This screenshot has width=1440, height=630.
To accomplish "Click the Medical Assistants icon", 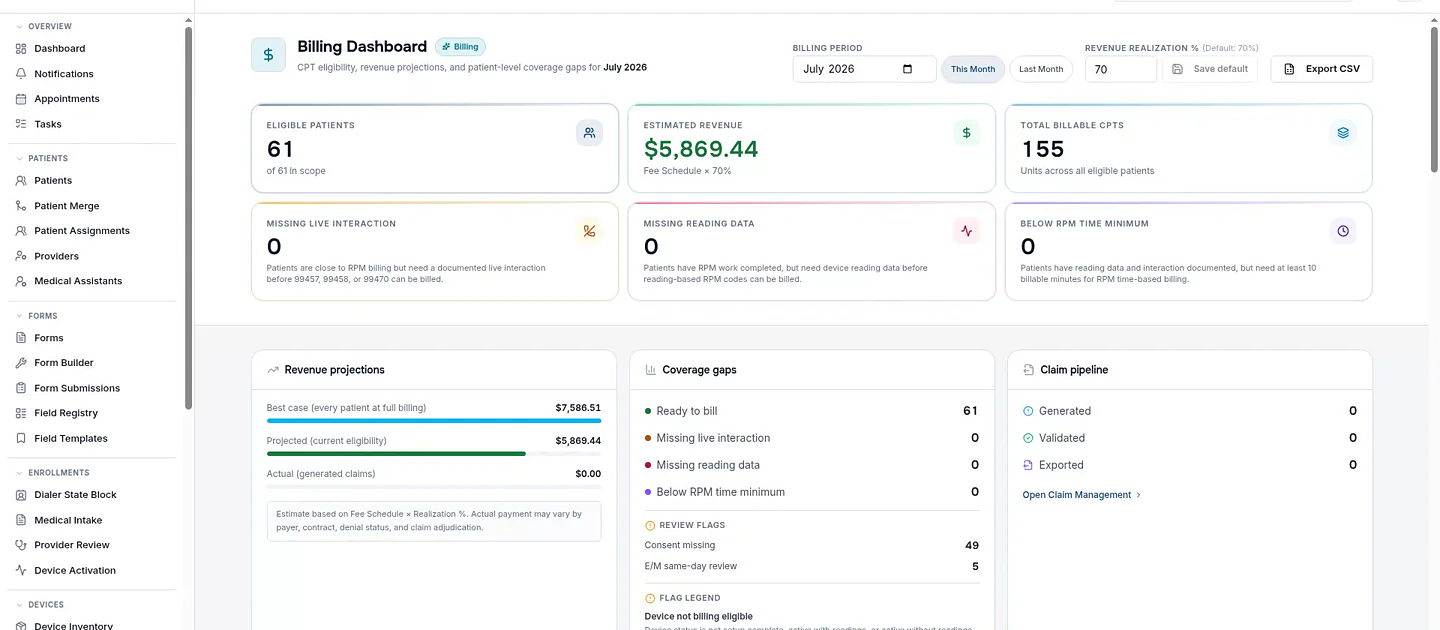I will pos(21,281).
